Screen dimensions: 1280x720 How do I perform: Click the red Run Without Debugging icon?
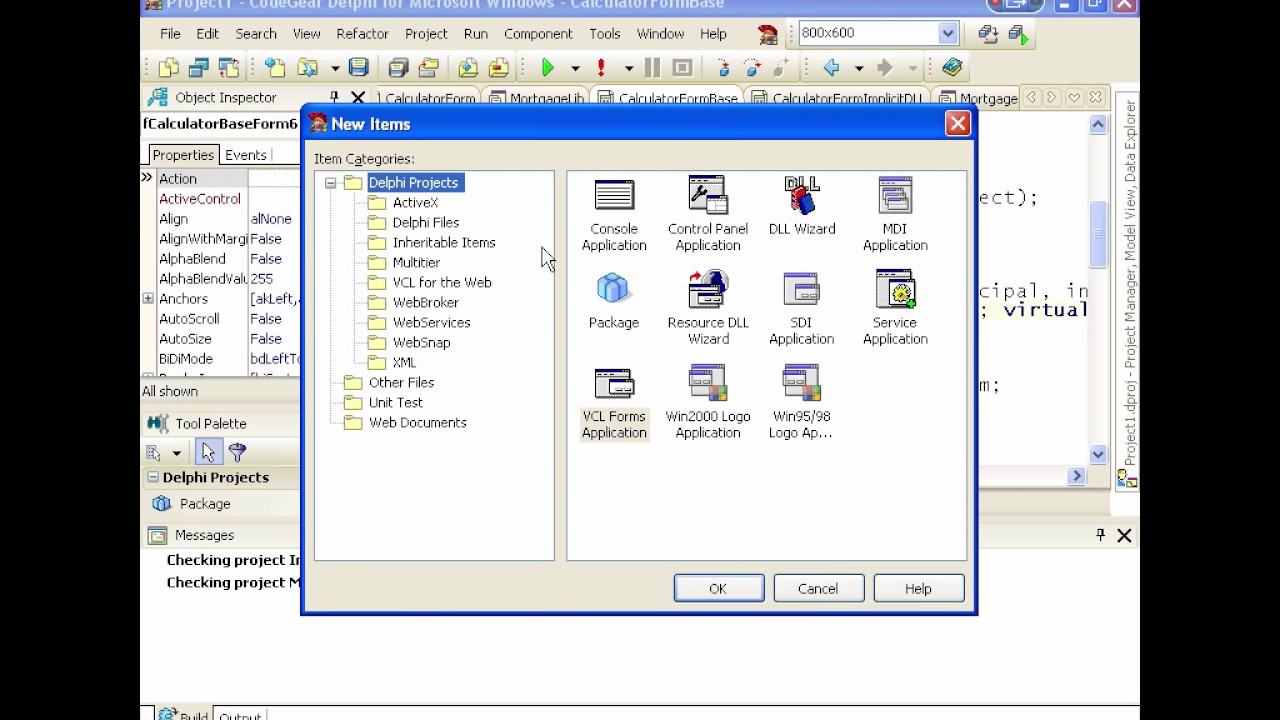(601, 68)
